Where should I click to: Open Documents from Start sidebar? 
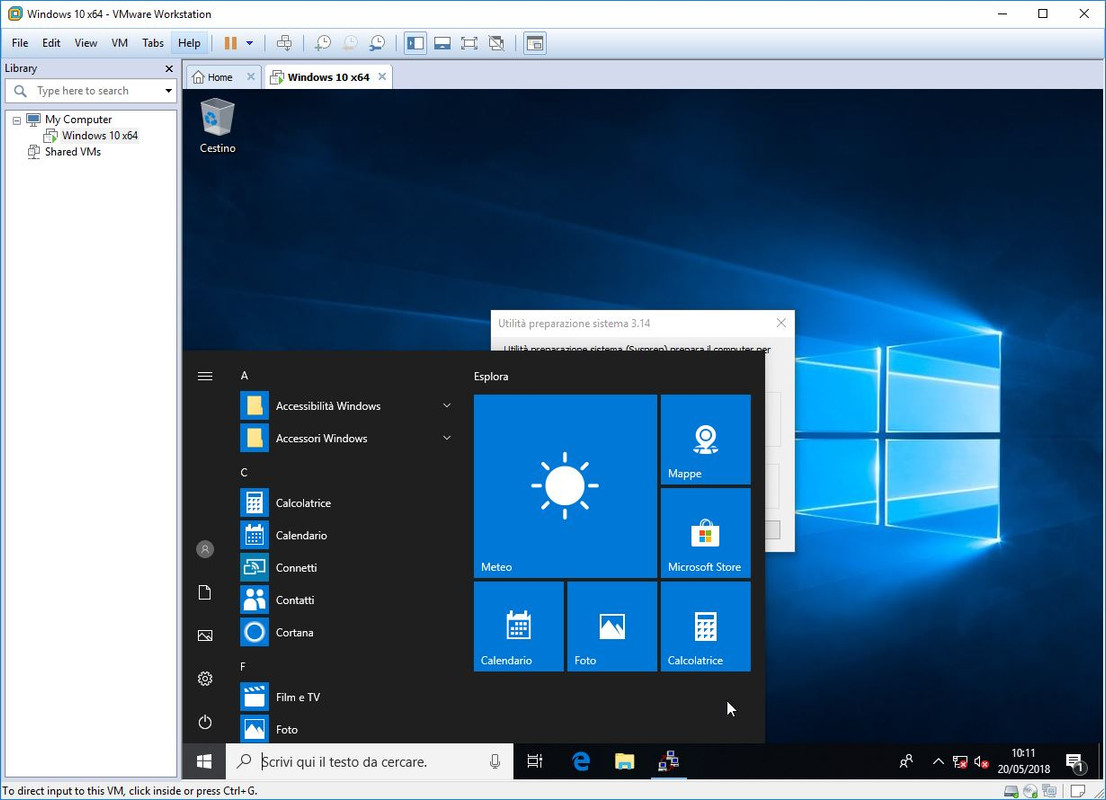[205, 593]
